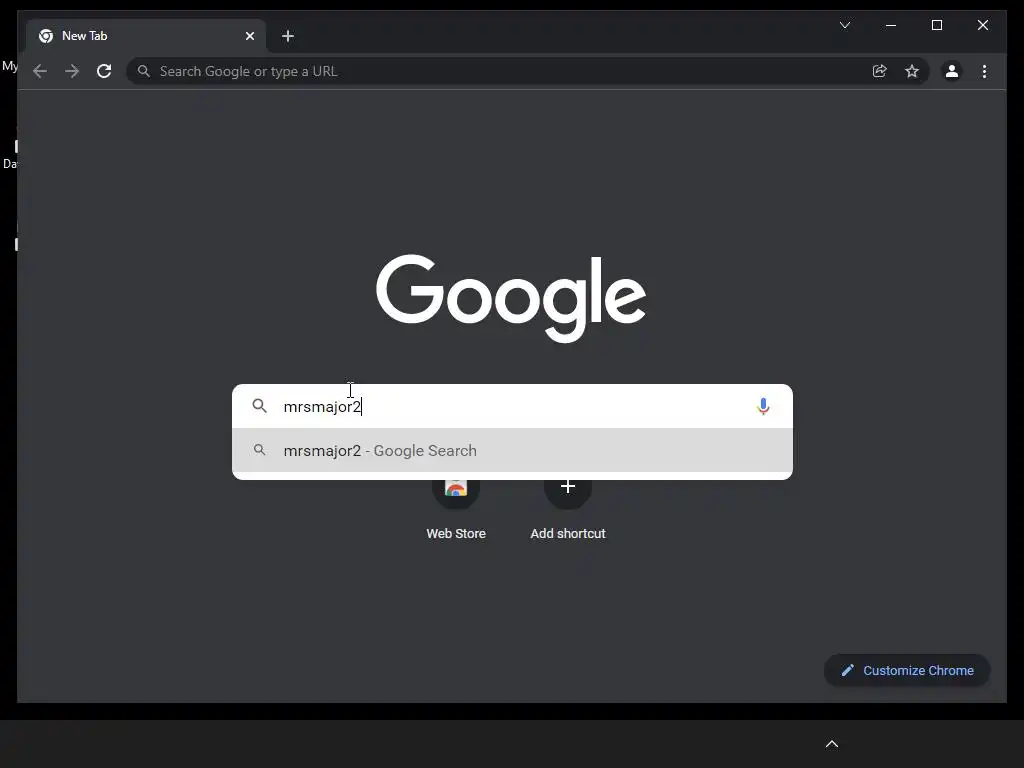
Task: Close the Chrome window
Action: click(983, 25)
